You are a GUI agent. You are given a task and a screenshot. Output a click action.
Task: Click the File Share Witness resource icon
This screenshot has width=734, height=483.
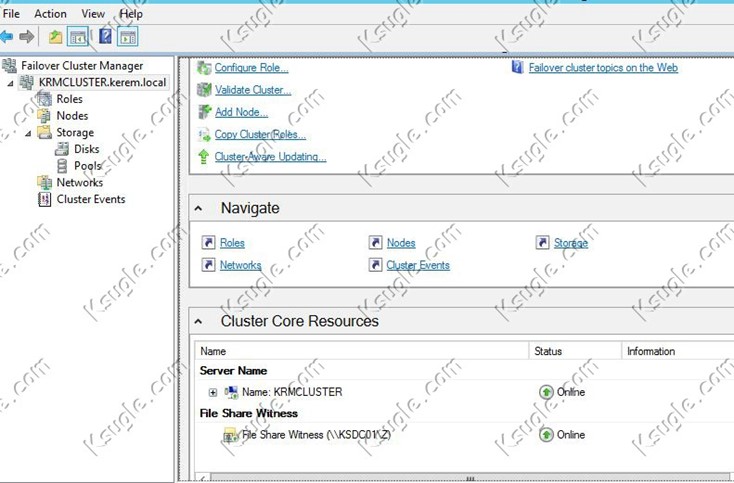(230, 435)
